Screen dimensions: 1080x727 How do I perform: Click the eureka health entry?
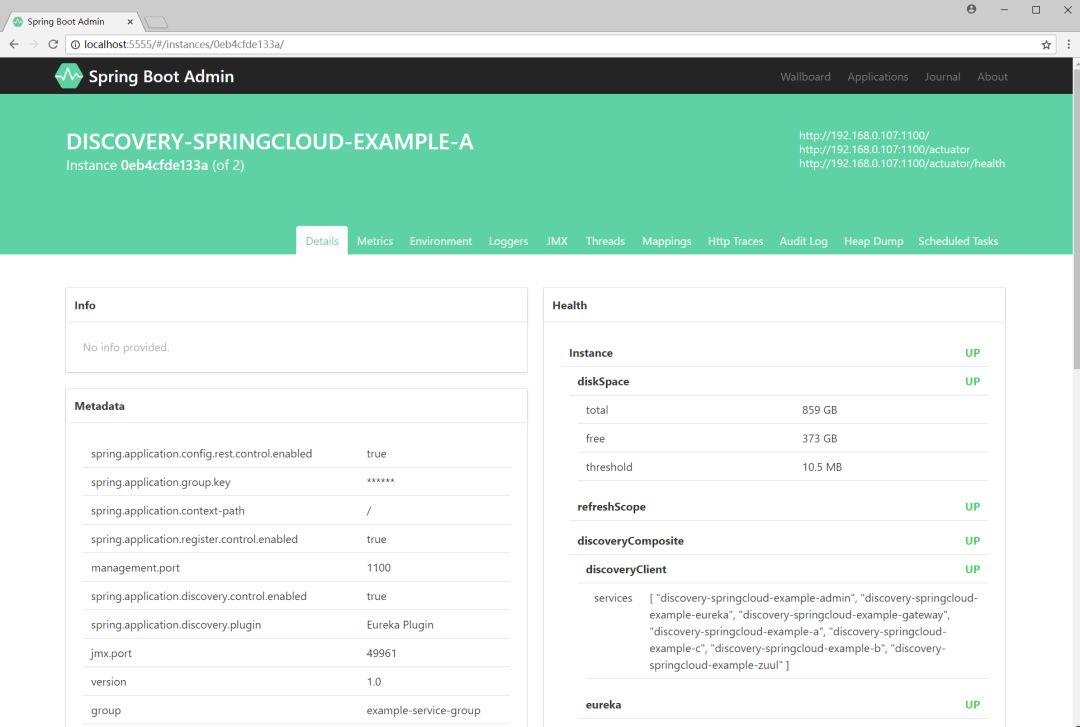pyautogui.click(x=603, y=705)
